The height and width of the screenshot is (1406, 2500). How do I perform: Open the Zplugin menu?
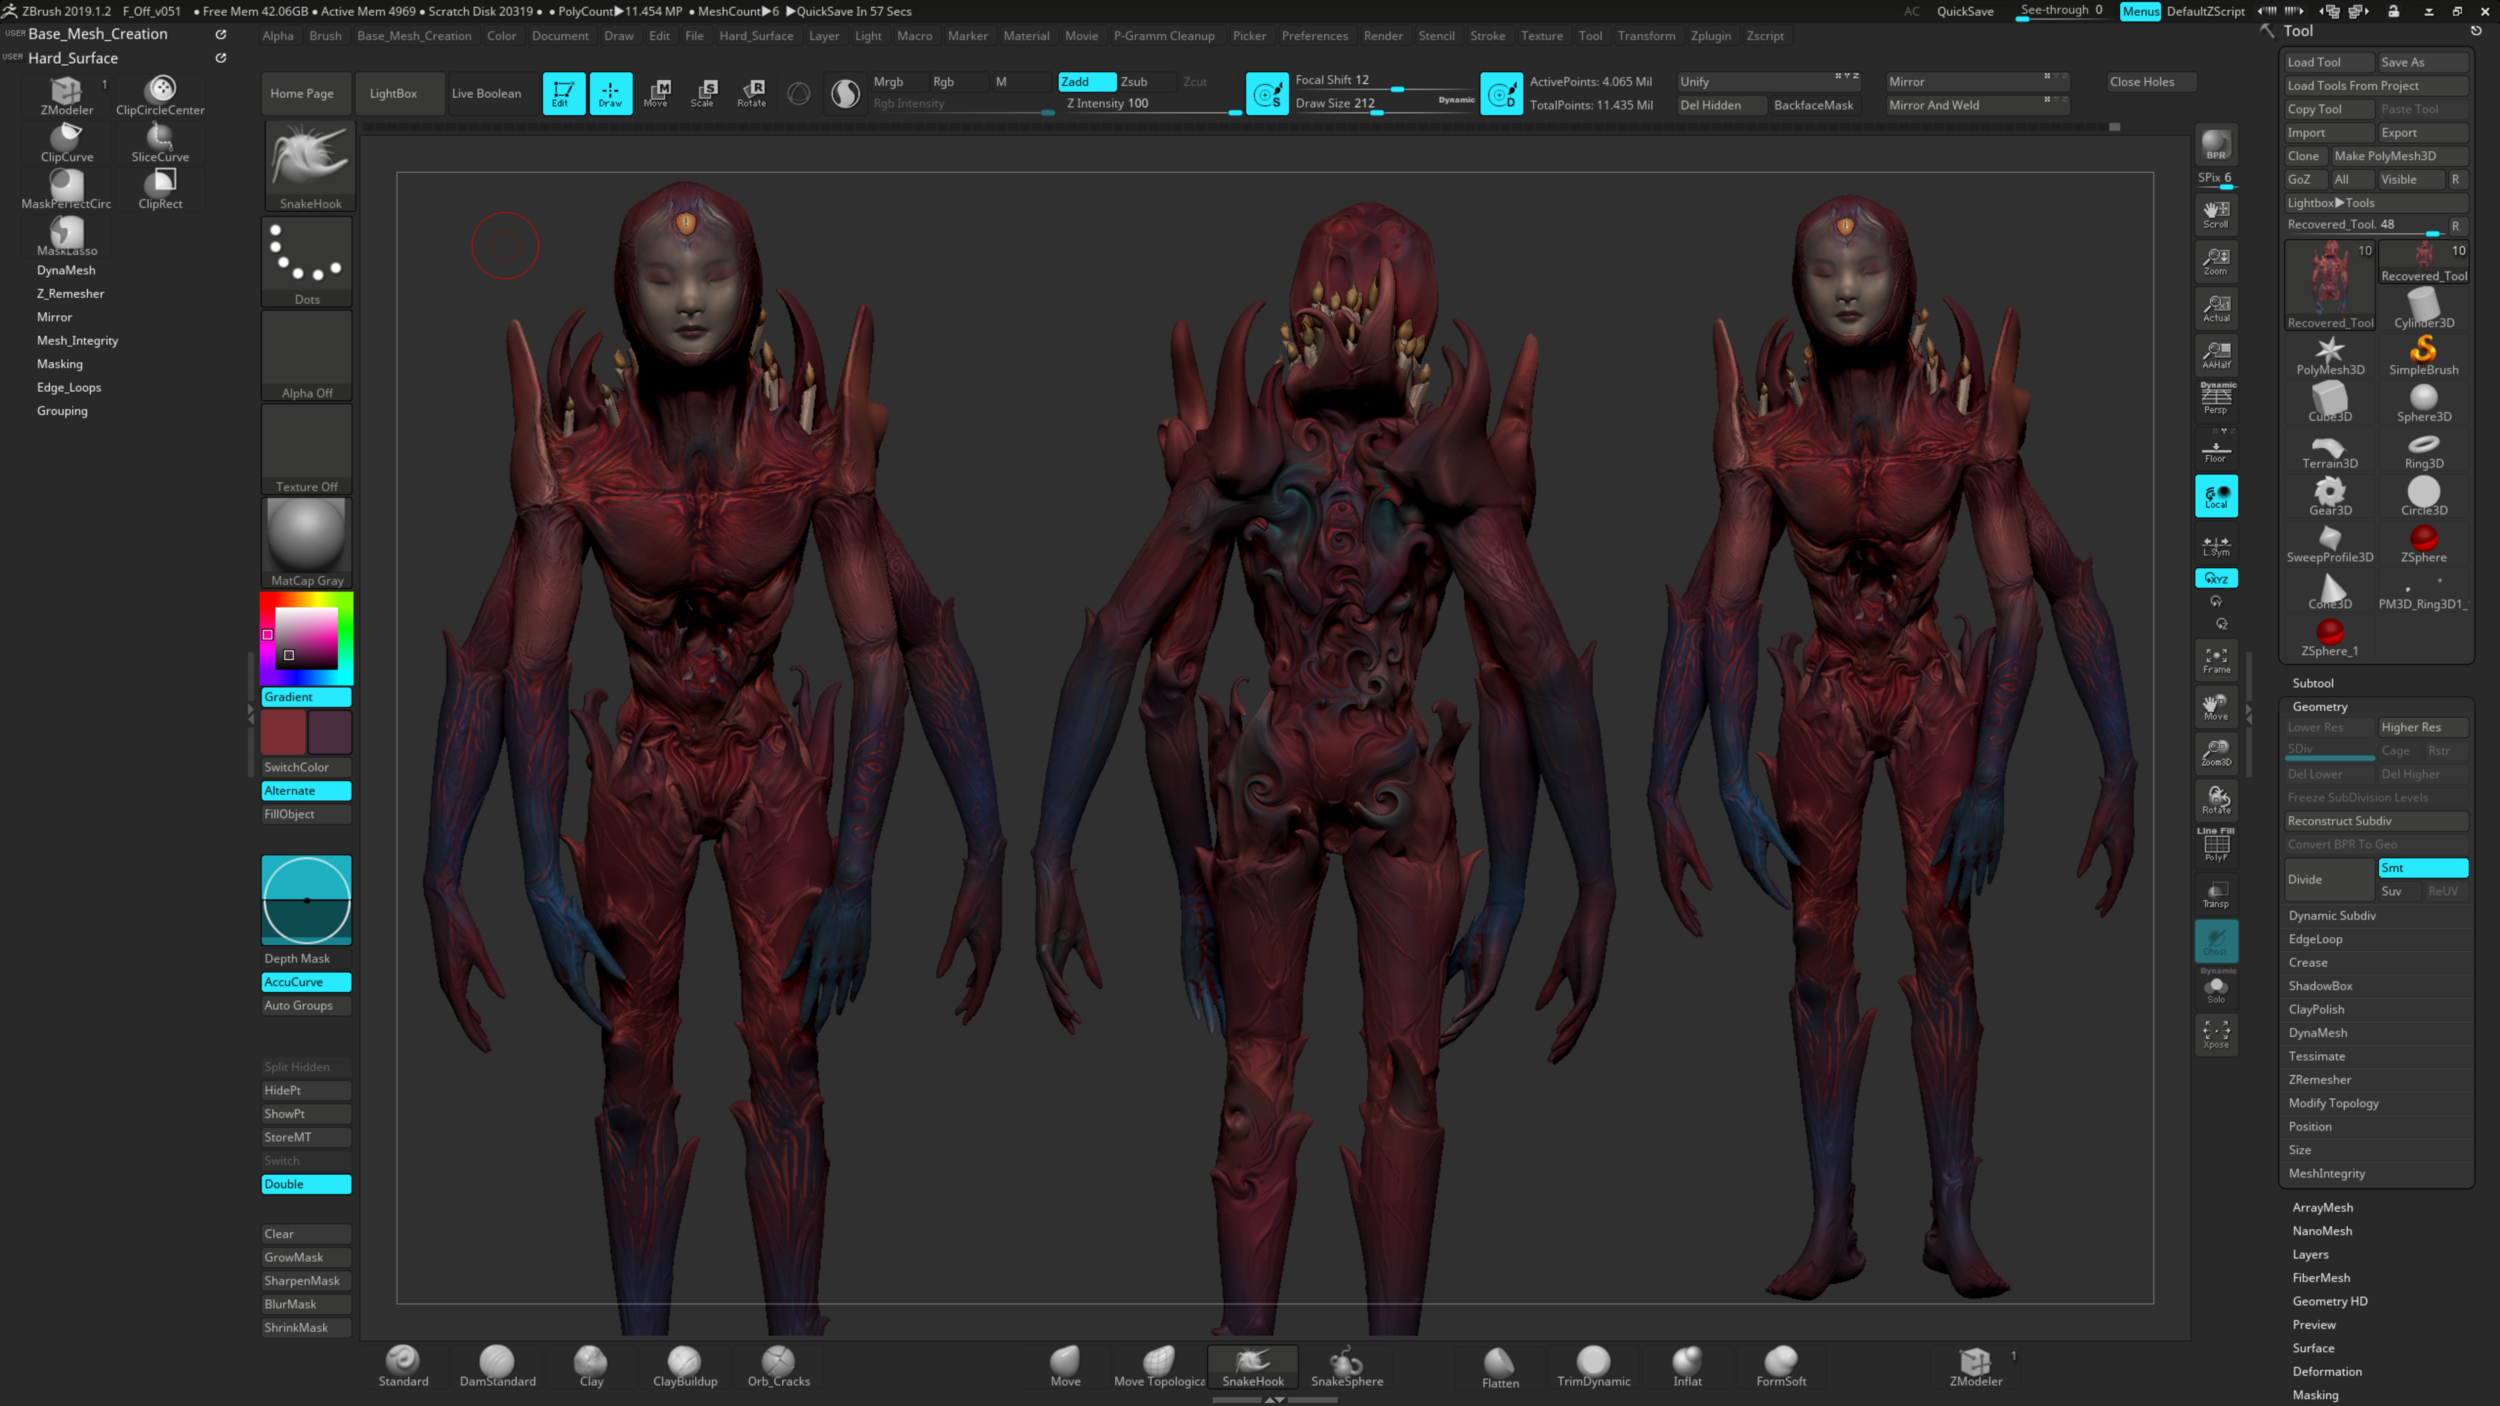pos(1710,36)
